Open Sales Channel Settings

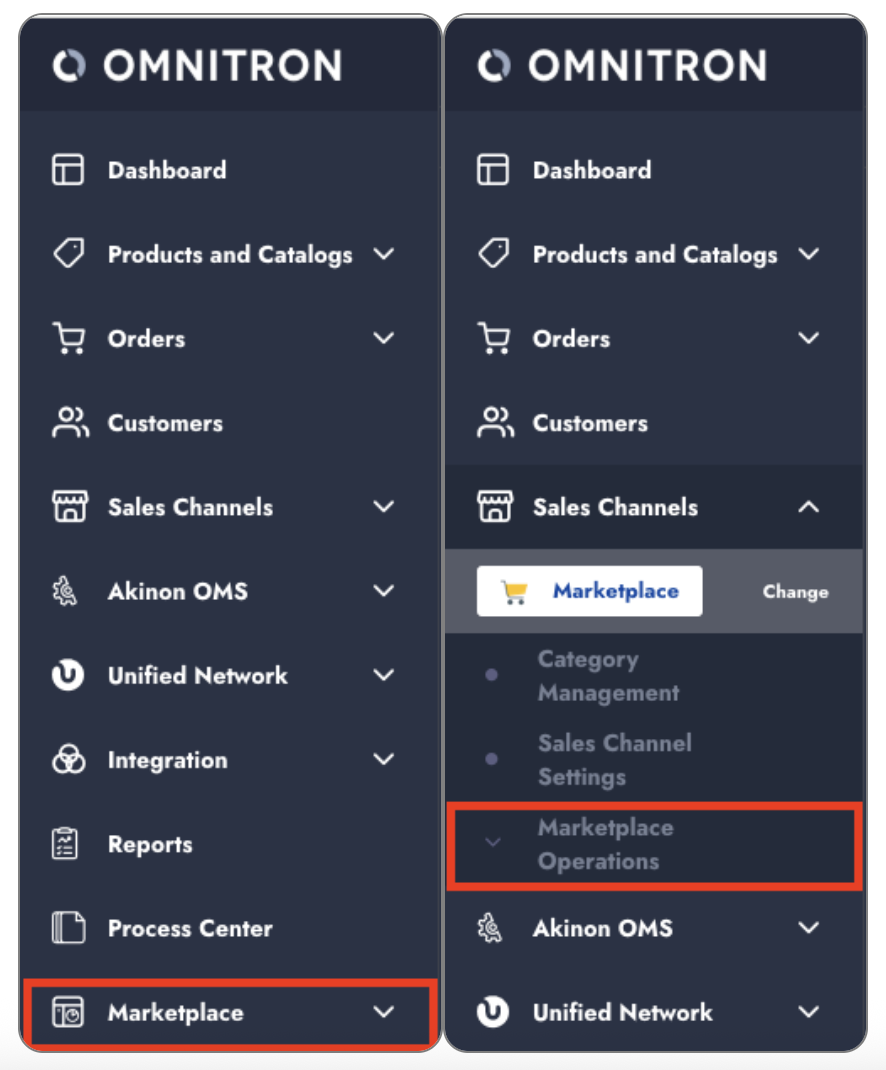[614, 760]
